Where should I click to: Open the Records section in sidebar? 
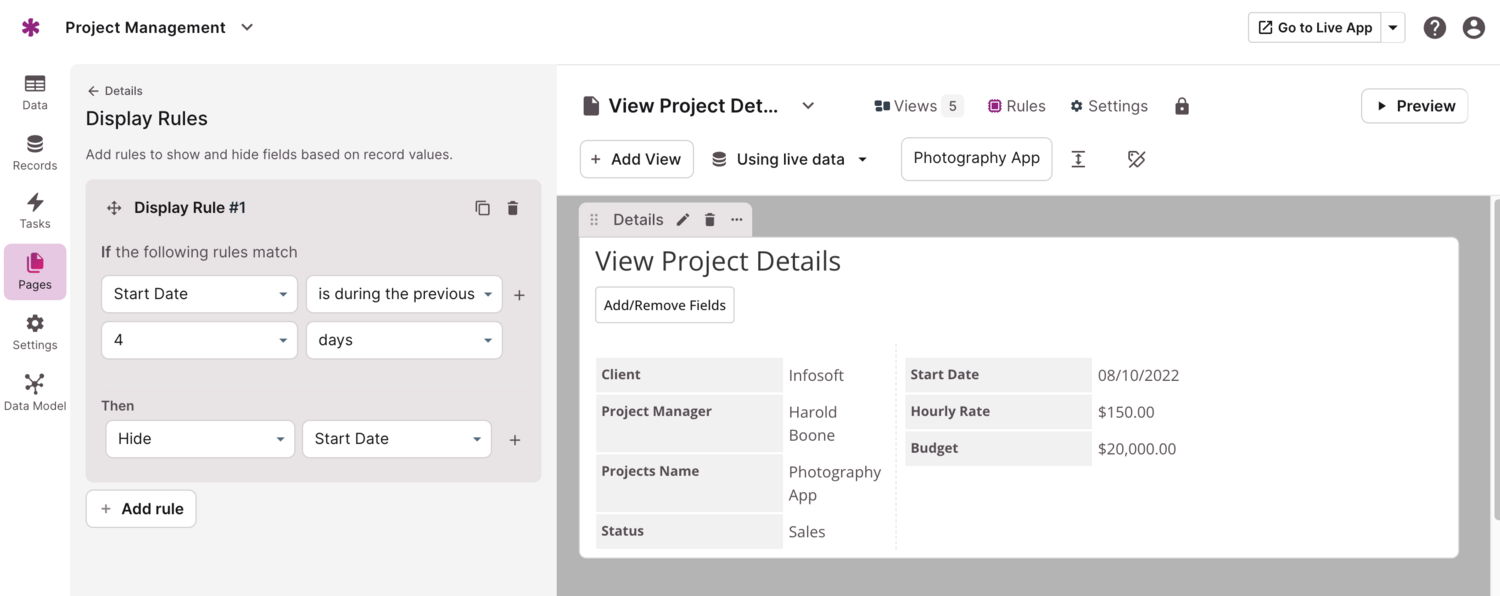point(35,153)
